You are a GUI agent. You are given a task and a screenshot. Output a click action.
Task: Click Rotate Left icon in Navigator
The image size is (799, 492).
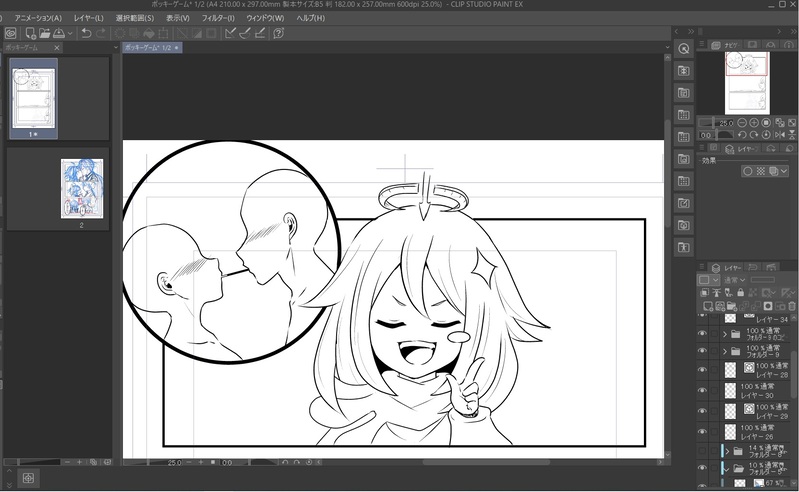click(742, 135)
